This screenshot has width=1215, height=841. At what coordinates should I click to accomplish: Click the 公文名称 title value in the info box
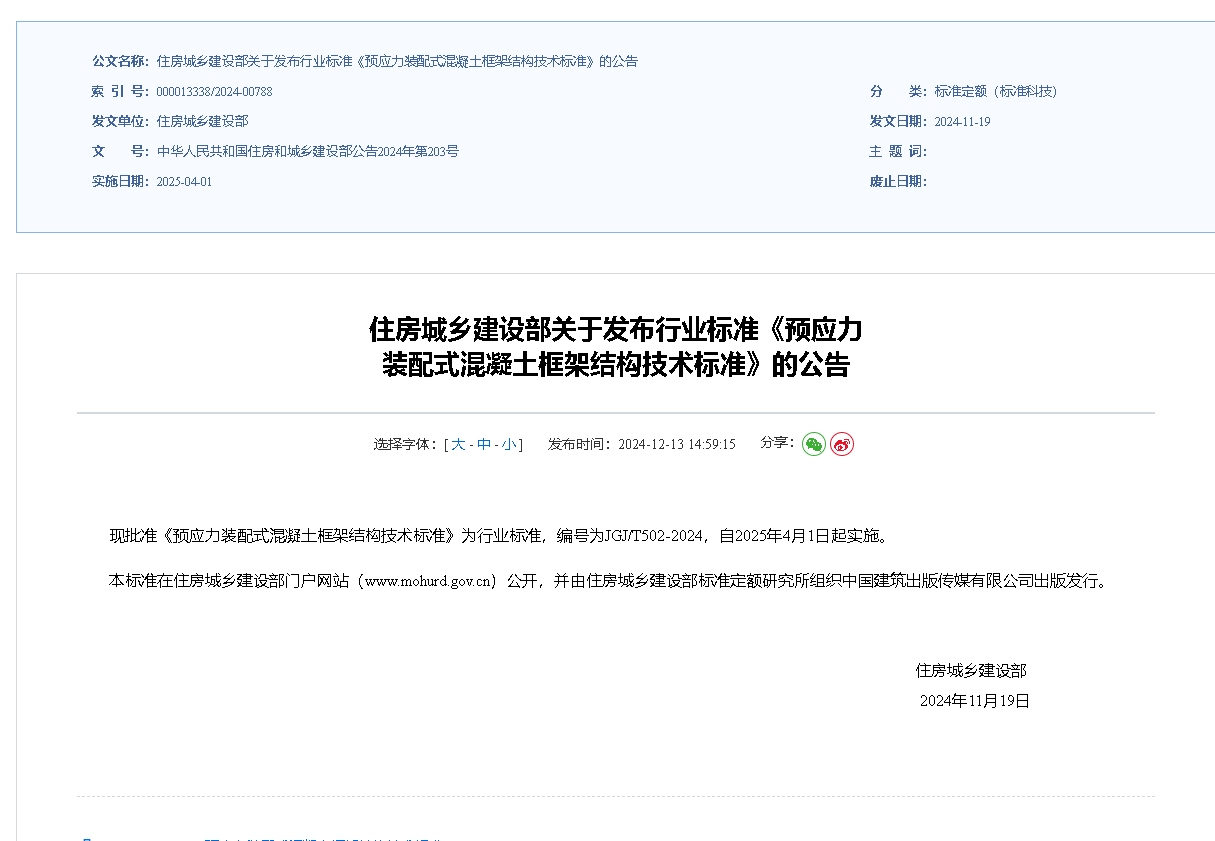(397, 61)
